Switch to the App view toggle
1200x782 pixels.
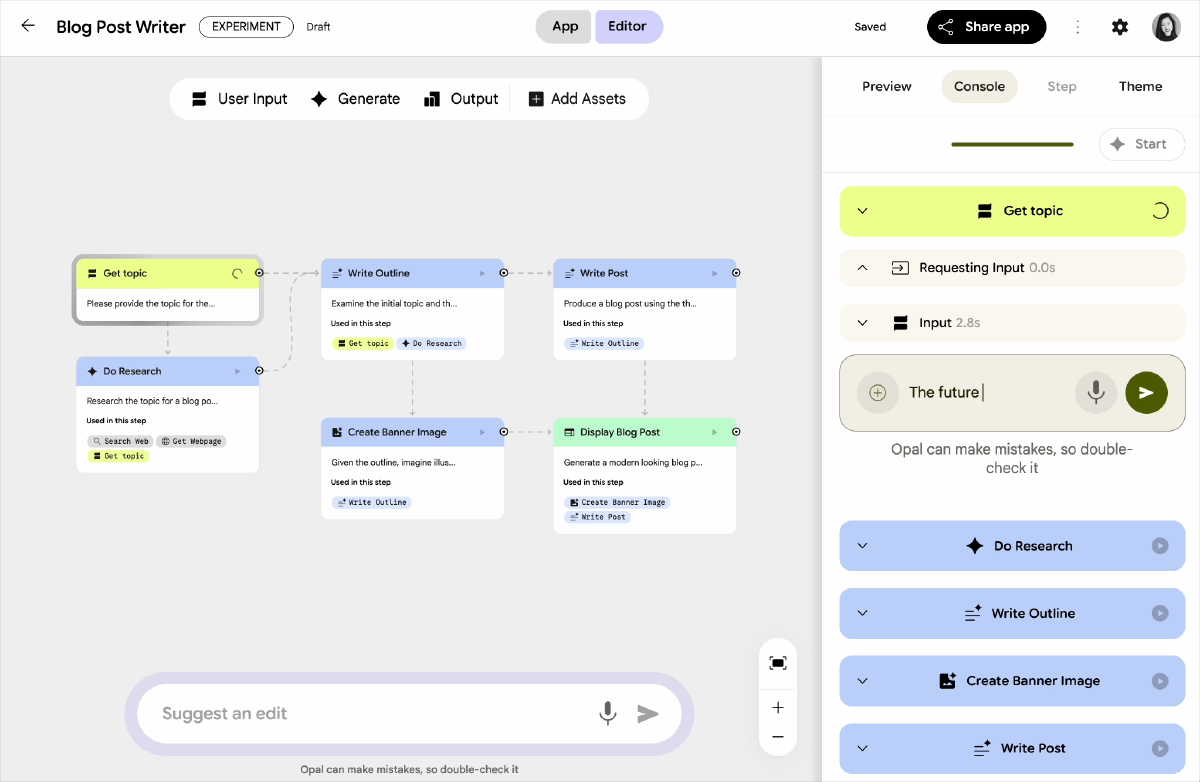click(565, 27)
